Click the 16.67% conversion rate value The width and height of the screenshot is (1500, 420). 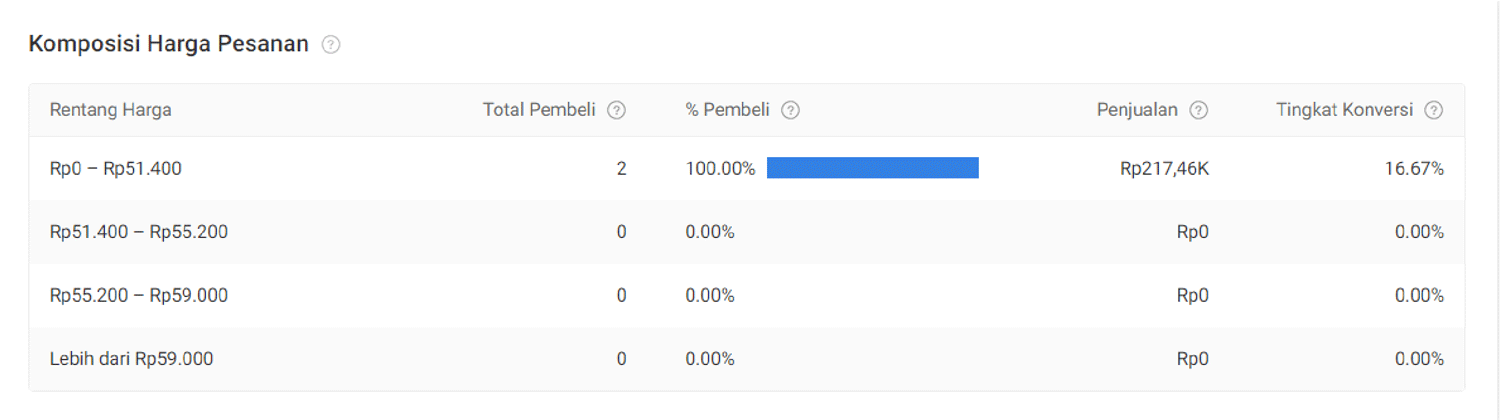(x=1414, y=169)
